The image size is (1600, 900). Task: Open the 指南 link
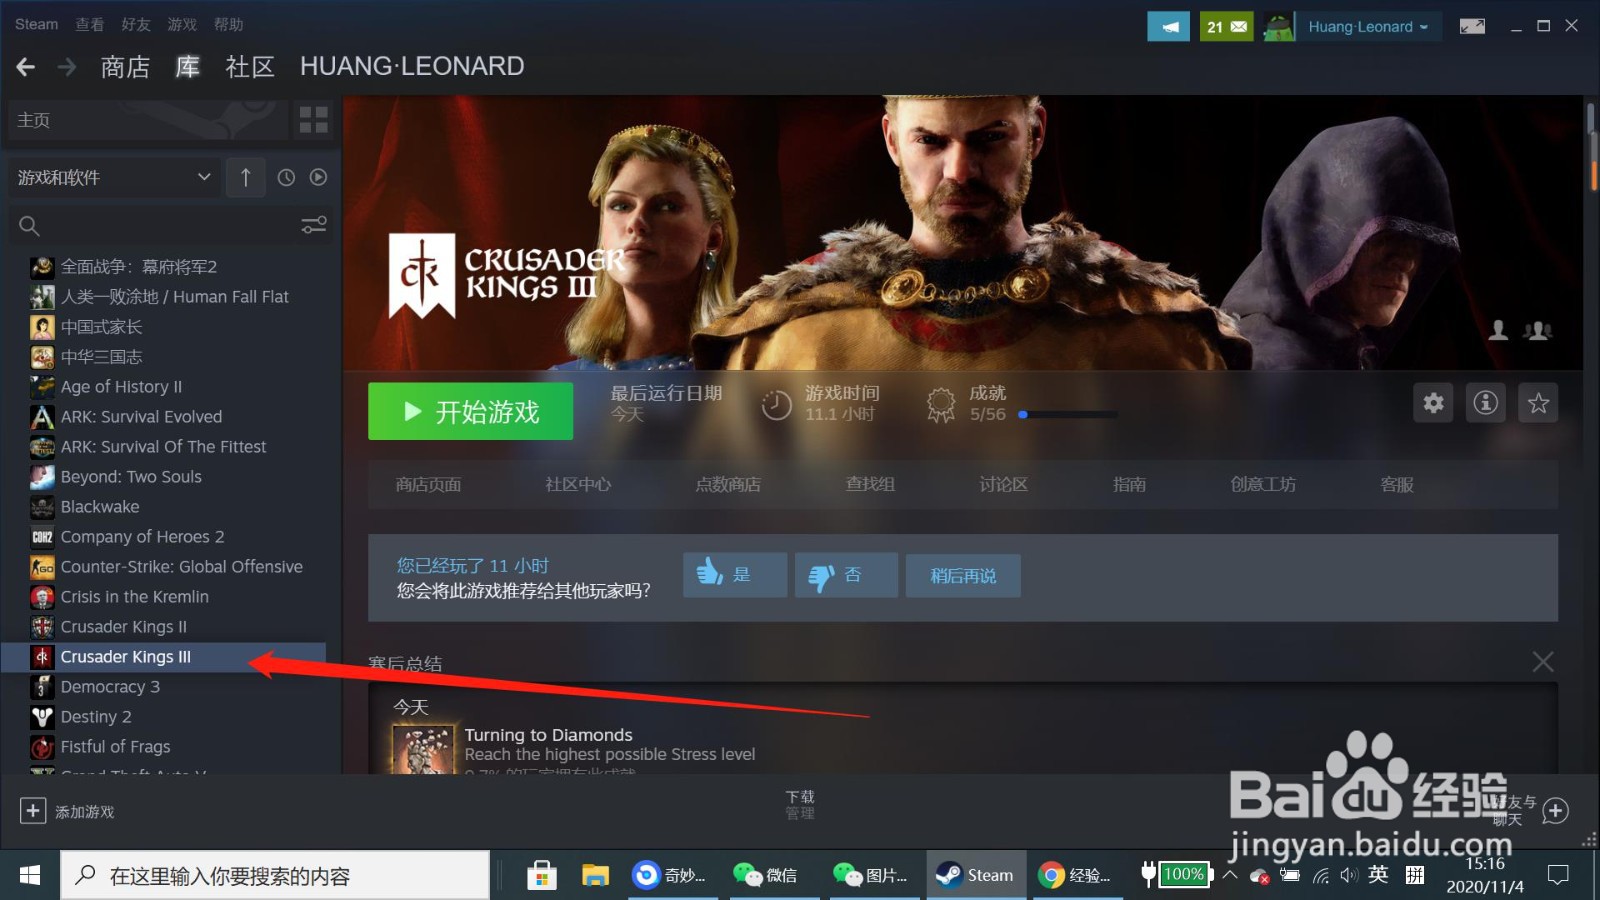[1129, 485]
